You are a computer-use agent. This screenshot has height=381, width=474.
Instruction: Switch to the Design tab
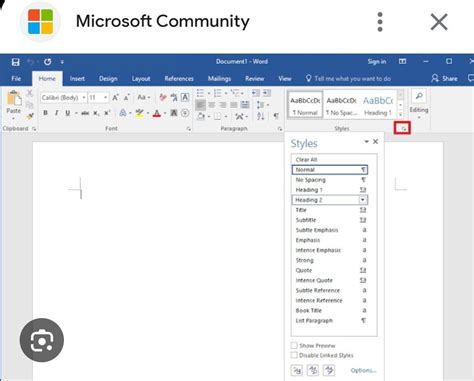(108, 79)
